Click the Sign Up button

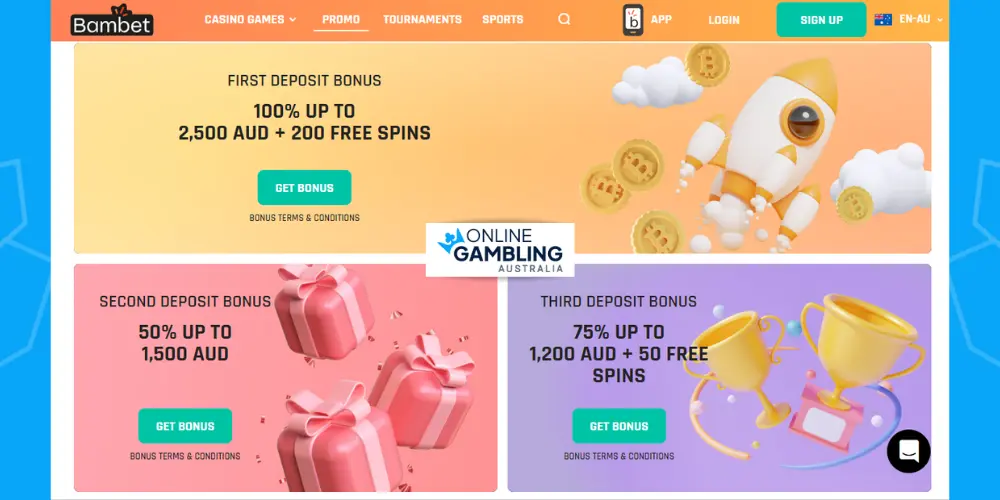pyautogui.click(x=821, y=20)
